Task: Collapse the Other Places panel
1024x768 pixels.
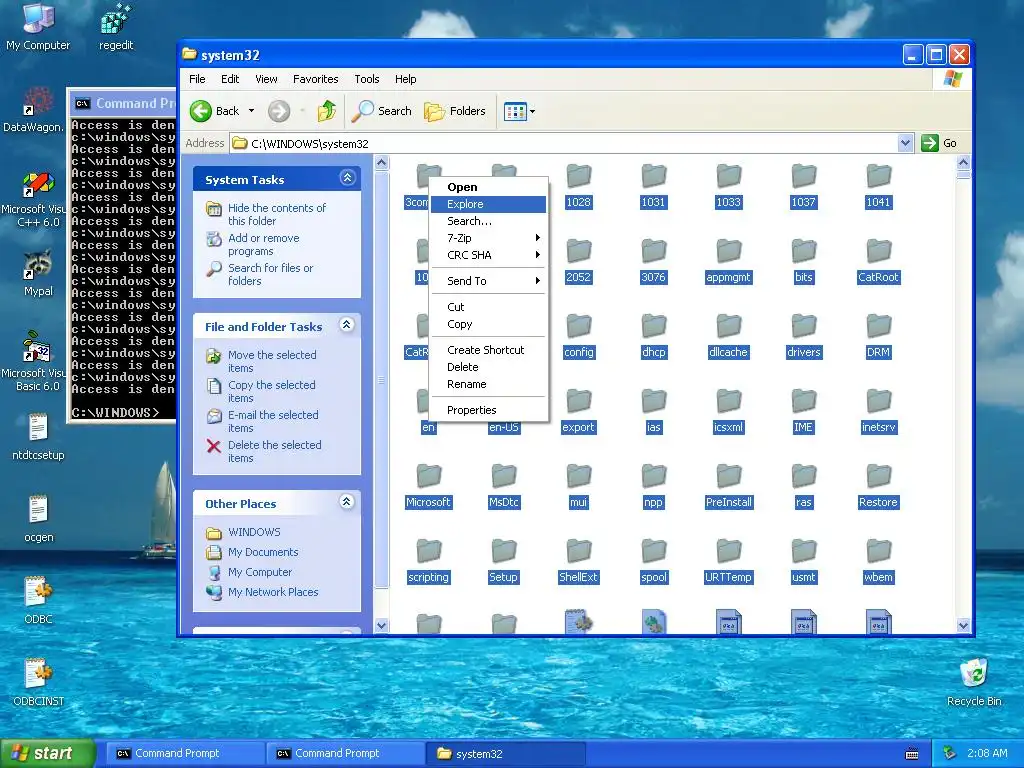Action: 347,502
